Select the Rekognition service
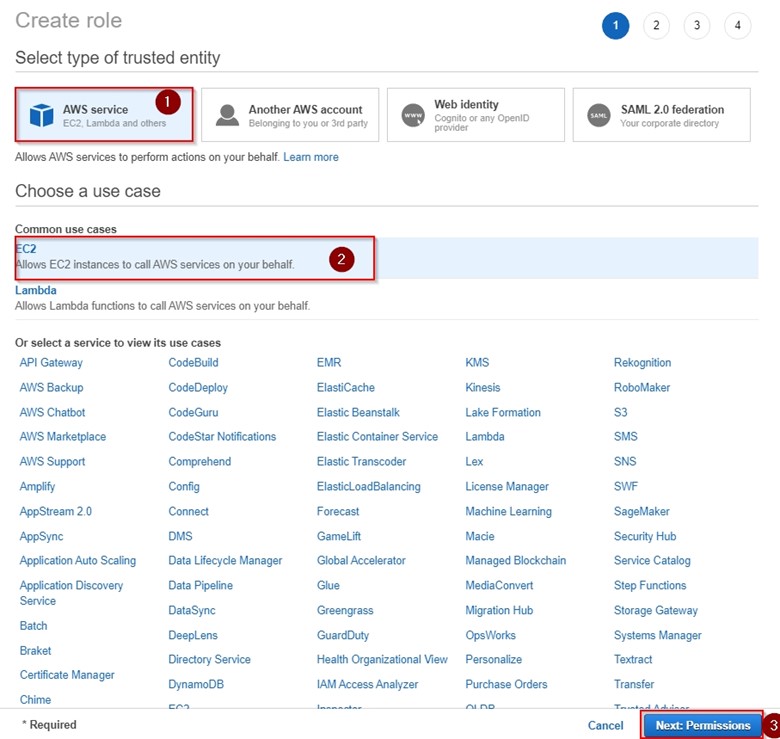Image resolution: width=780 pixels, height=739 pixels. [x=642, y=363]
